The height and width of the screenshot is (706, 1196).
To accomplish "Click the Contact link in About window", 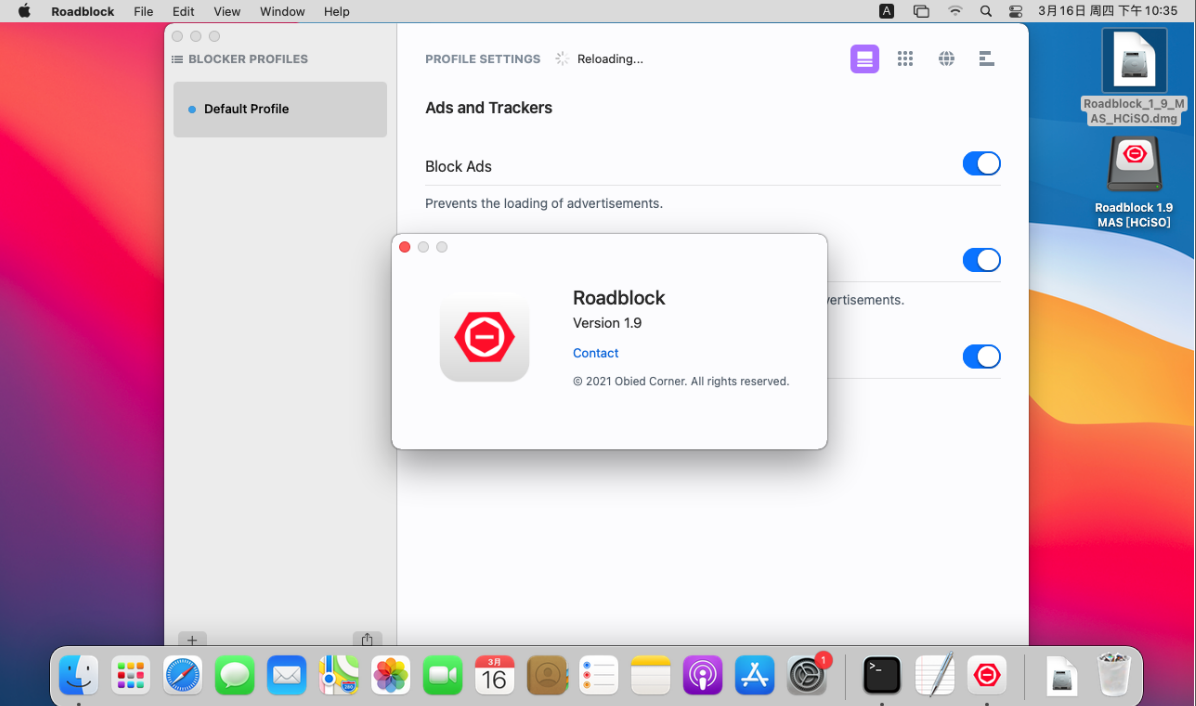I will (x=595, y=353).
